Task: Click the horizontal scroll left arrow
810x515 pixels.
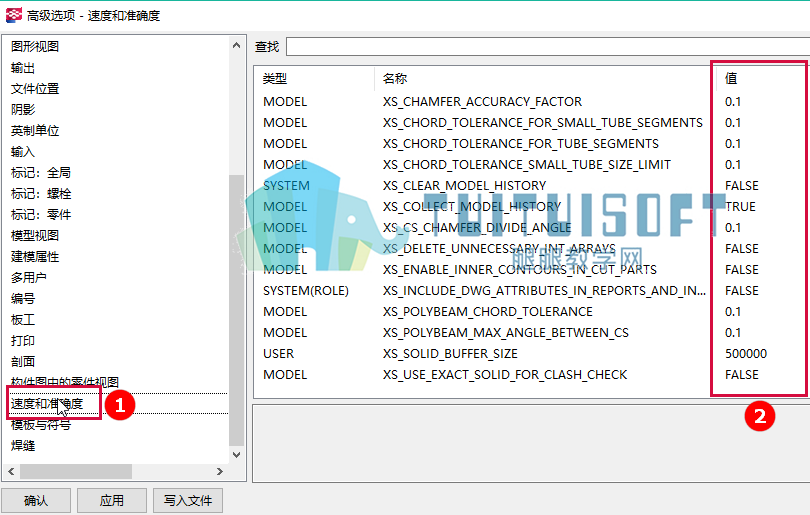Action: tap(11, 471)
